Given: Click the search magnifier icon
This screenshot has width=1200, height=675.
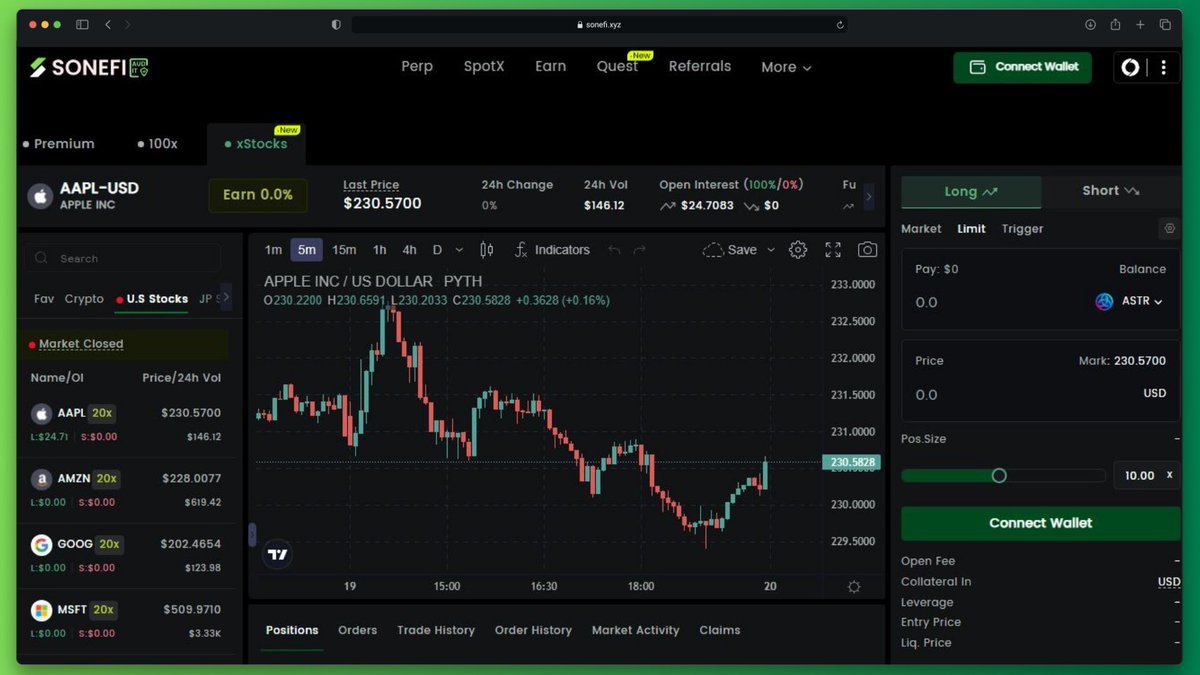Looking at the screenshot, I should point(41,258).
